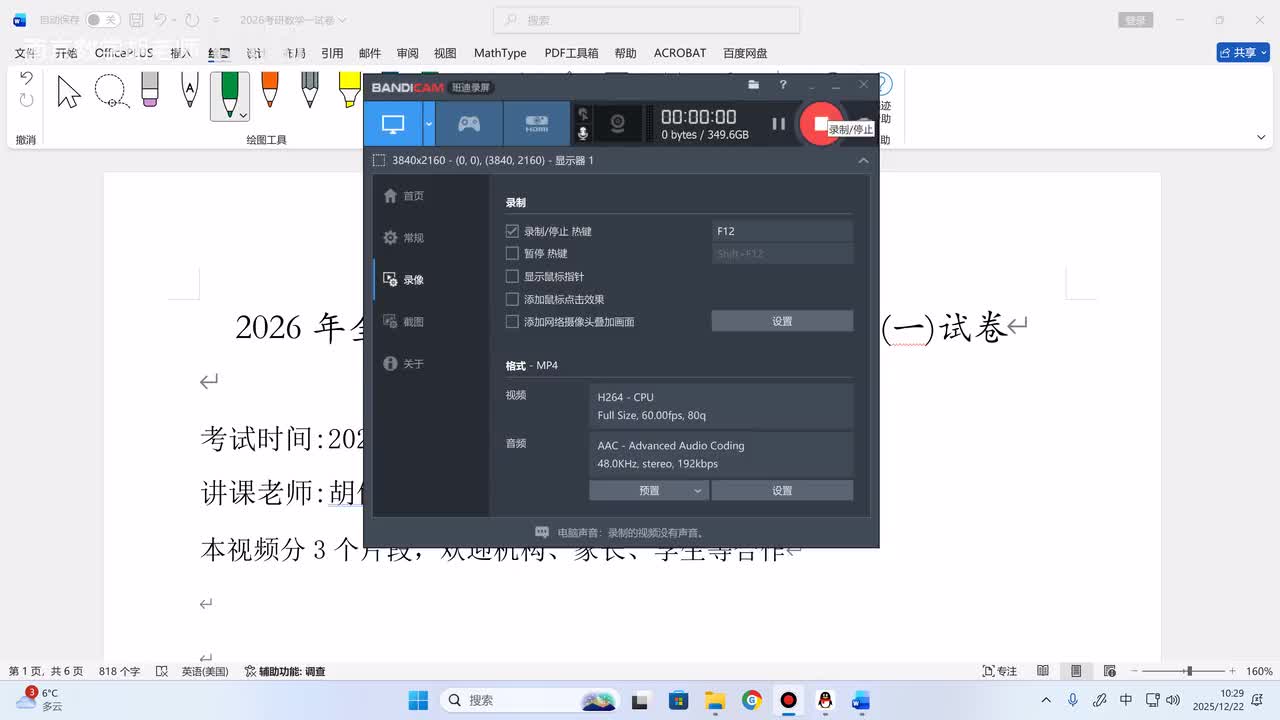Viewport: 1280px width, 720px height.
Task: Open Bandicam help question mark
Action: coord(783,85)
